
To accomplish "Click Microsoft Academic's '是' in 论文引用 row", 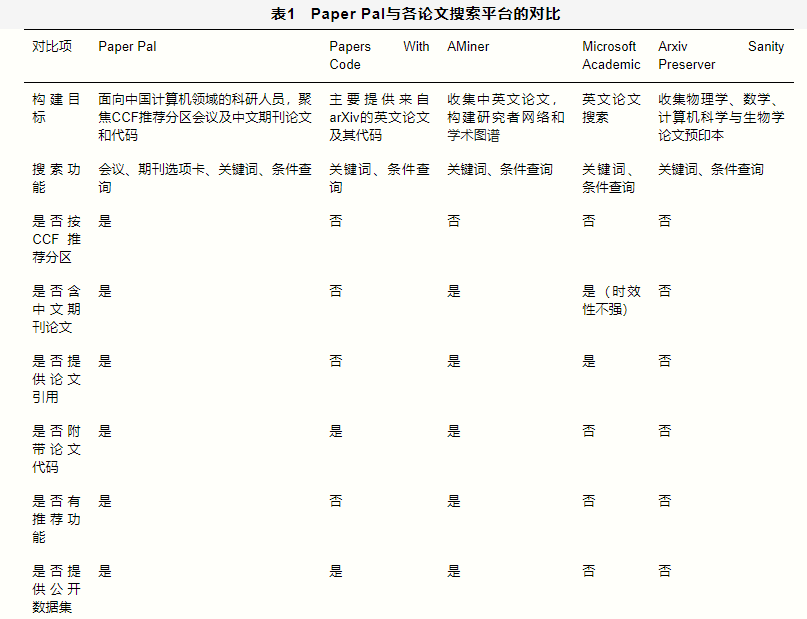I will (589, 361).
